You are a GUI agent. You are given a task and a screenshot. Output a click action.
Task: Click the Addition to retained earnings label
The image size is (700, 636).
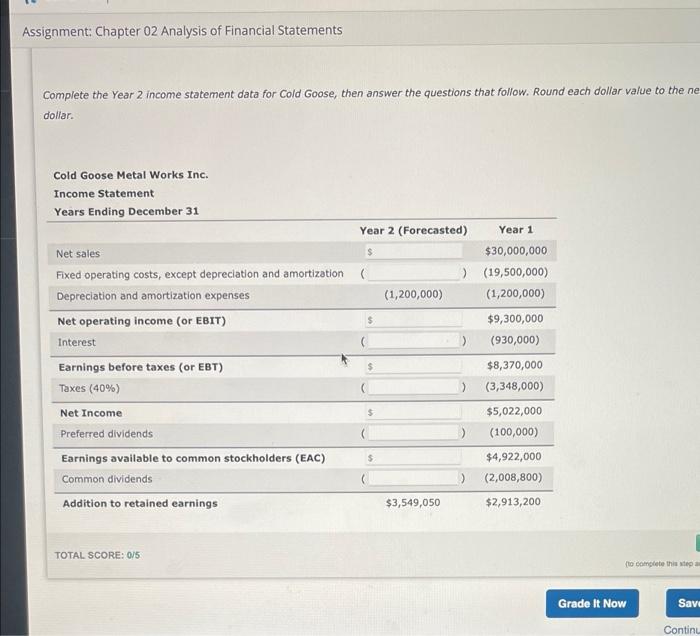(140, 503)
